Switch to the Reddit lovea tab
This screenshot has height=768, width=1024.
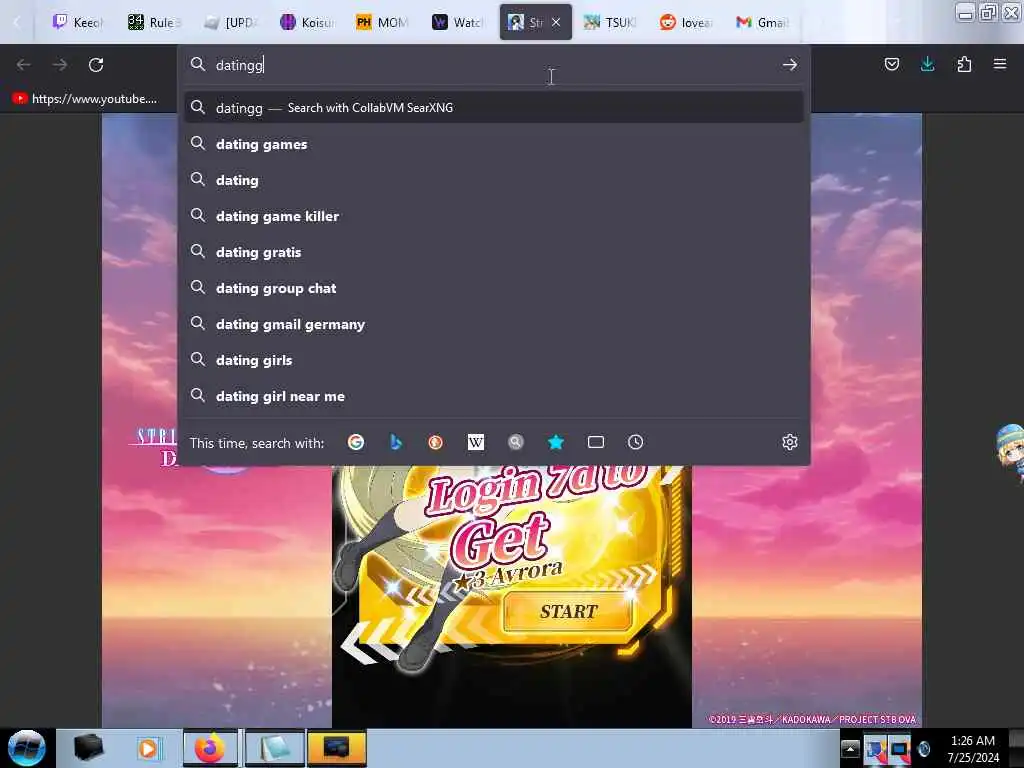coord(686,22)
